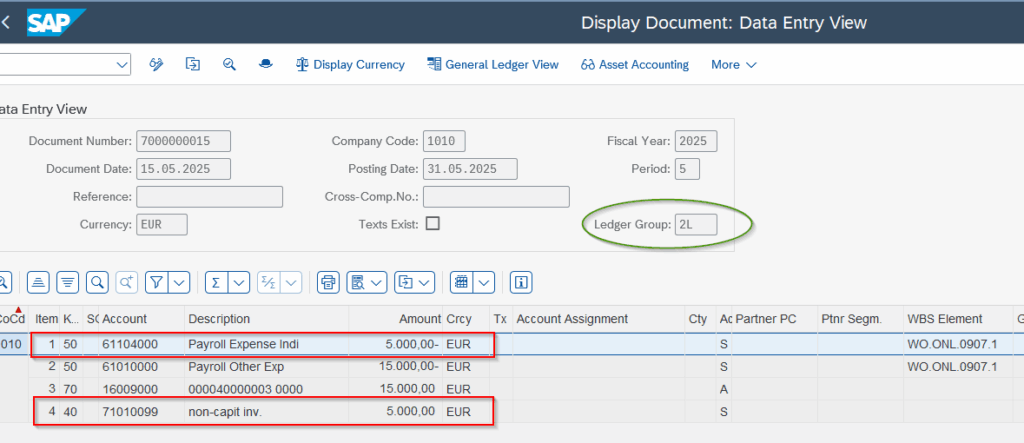The width and height of the screenshot is (1024, 443).
Task: Click the Sigma total icon
Action: pyautogui.click(x=215, y=282)
